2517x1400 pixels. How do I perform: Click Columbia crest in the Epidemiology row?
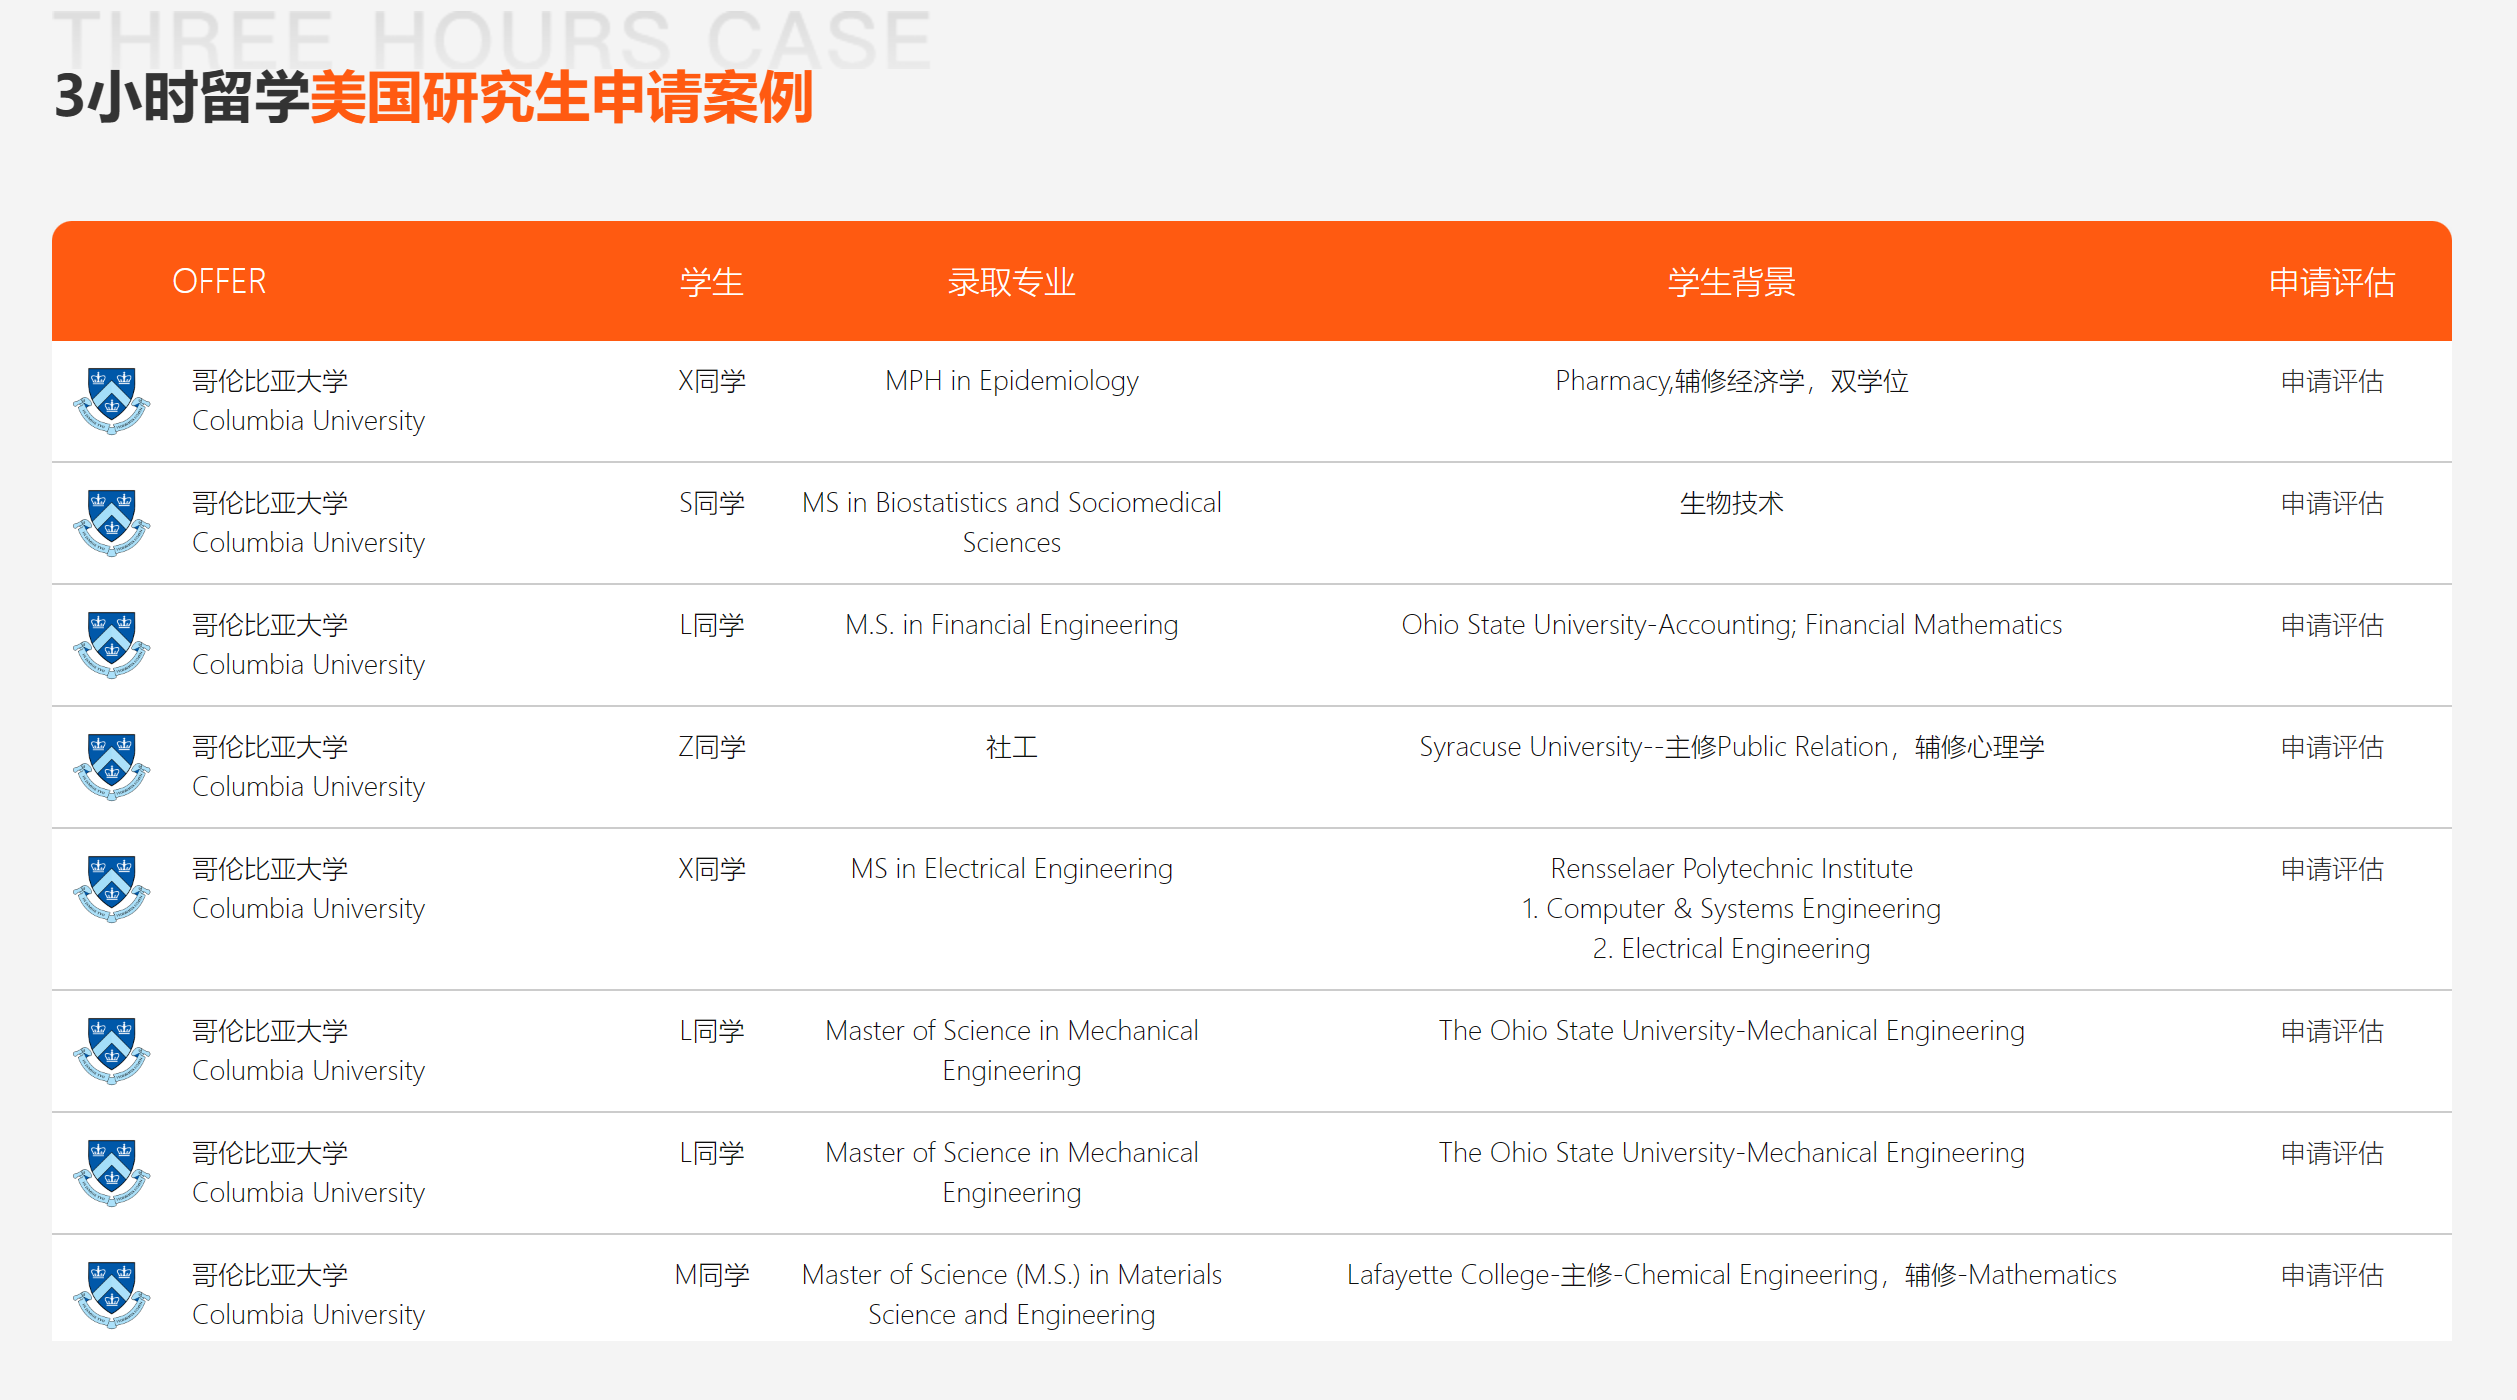(x=111, y=401)
